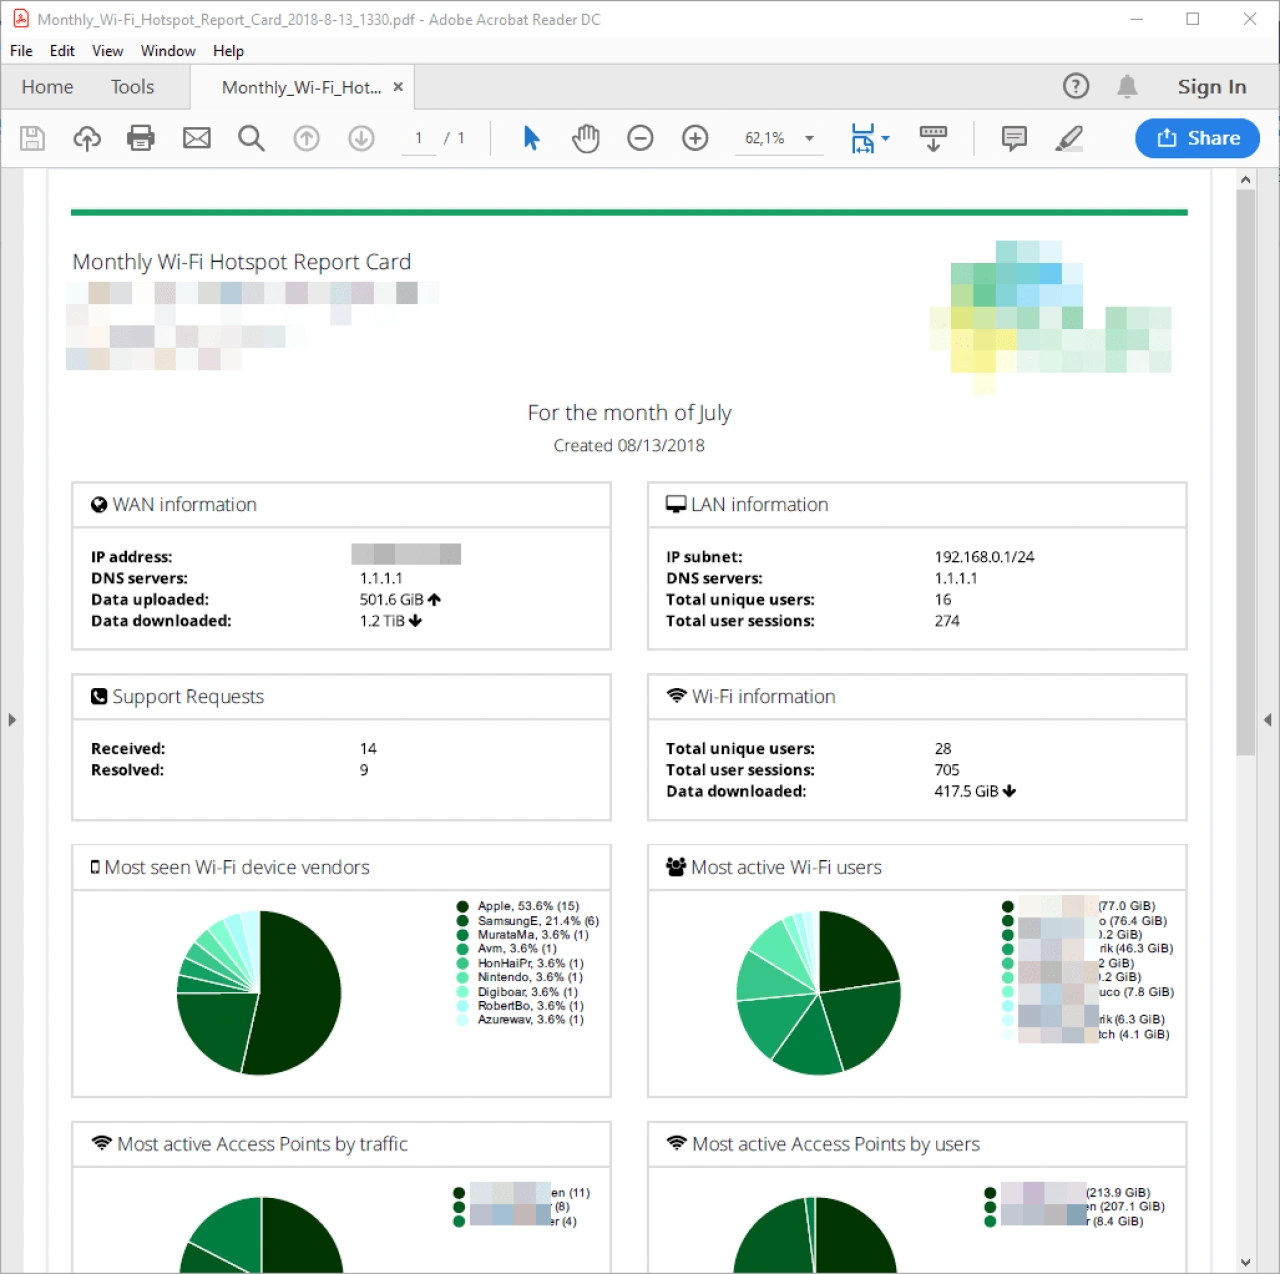Save the current PDF file

(x=31, y=138)
